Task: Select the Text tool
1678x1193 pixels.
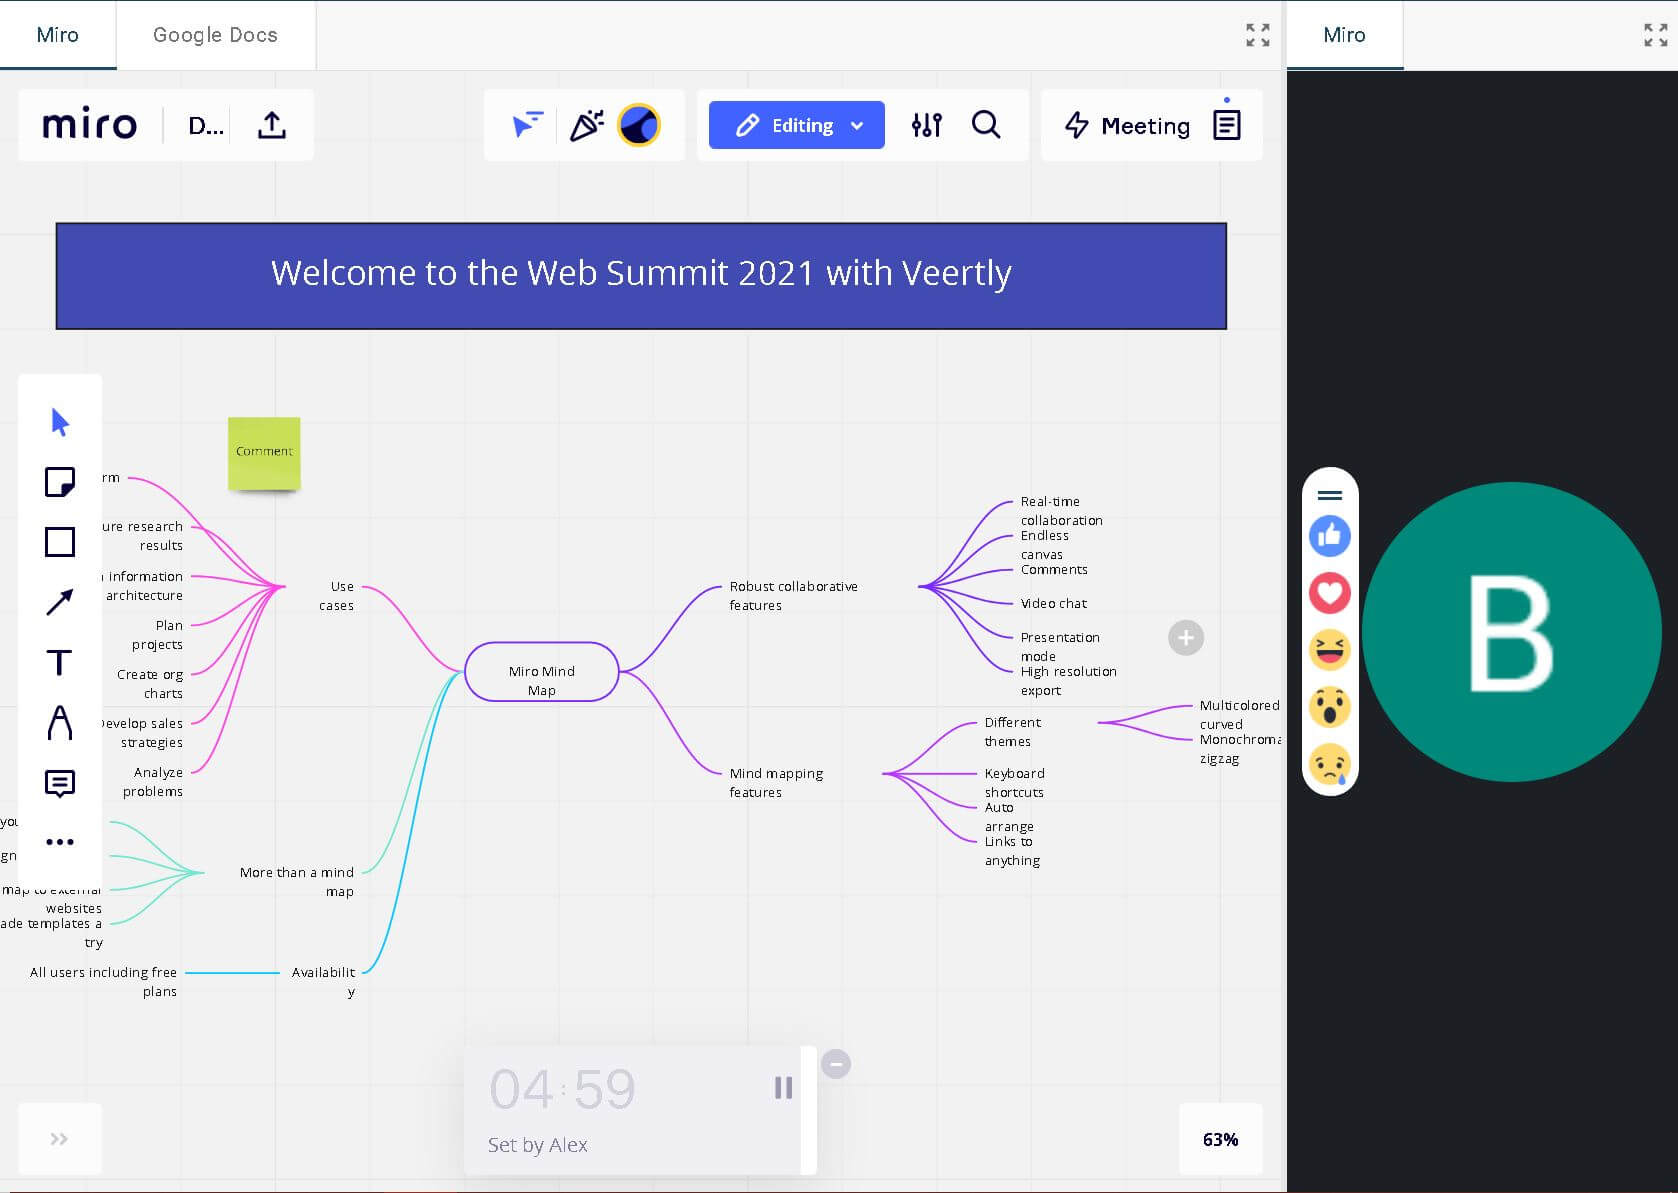Action: tap(60, 662)
